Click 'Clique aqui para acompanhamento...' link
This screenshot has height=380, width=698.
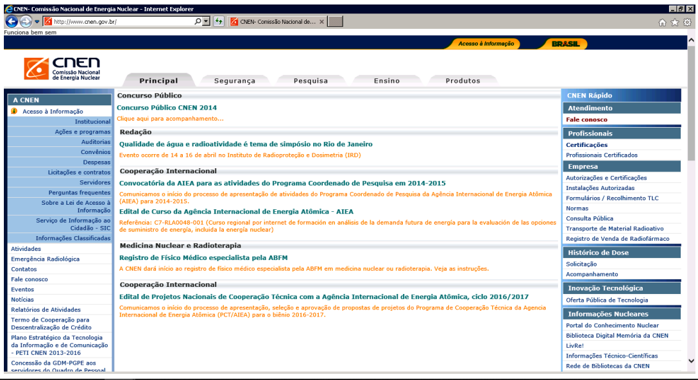coord(170,119)
